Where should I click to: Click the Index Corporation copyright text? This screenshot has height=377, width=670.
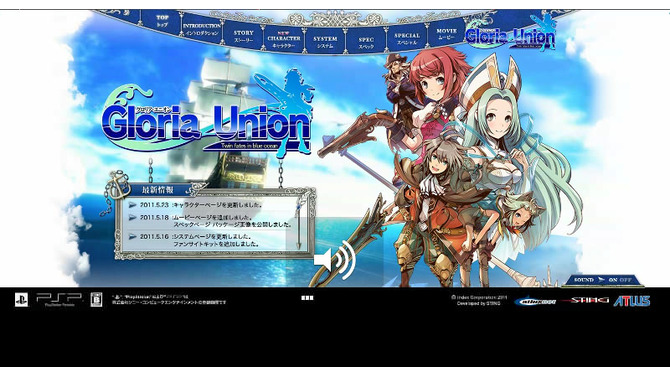coord(479,300)
